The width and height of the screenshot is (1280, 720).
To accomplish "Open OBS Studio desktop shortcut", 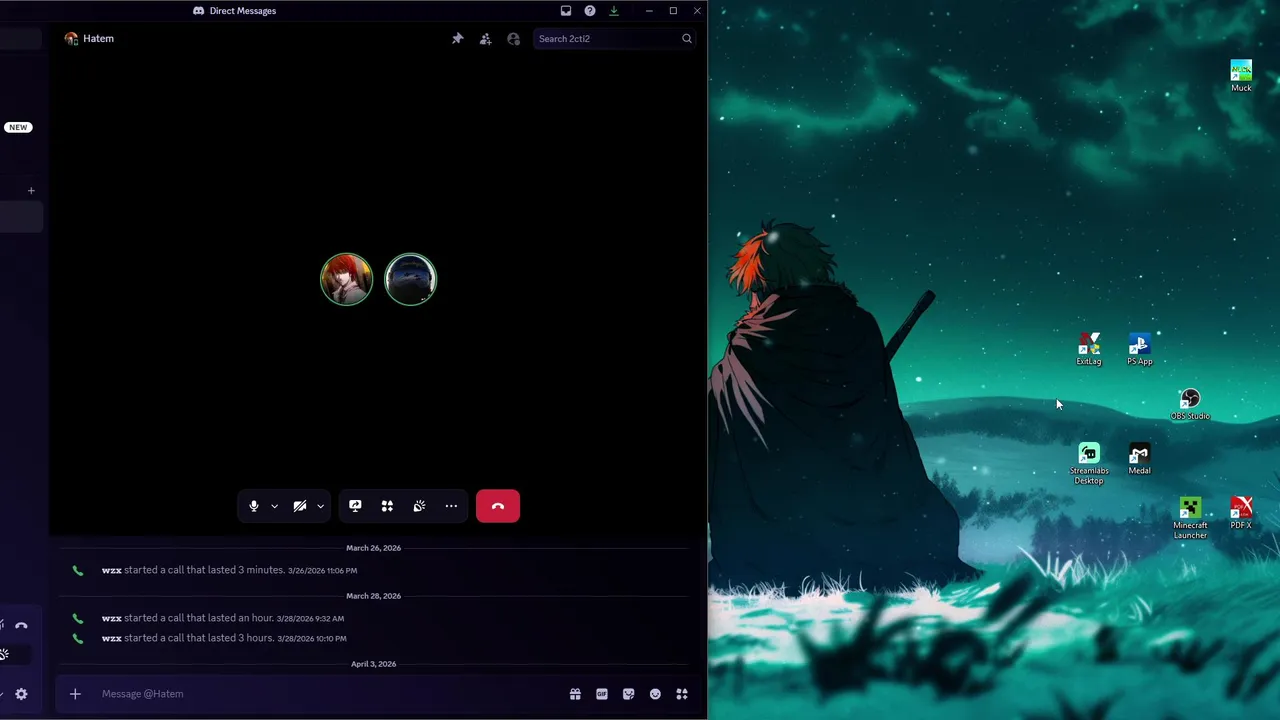I will (1190, 405).
